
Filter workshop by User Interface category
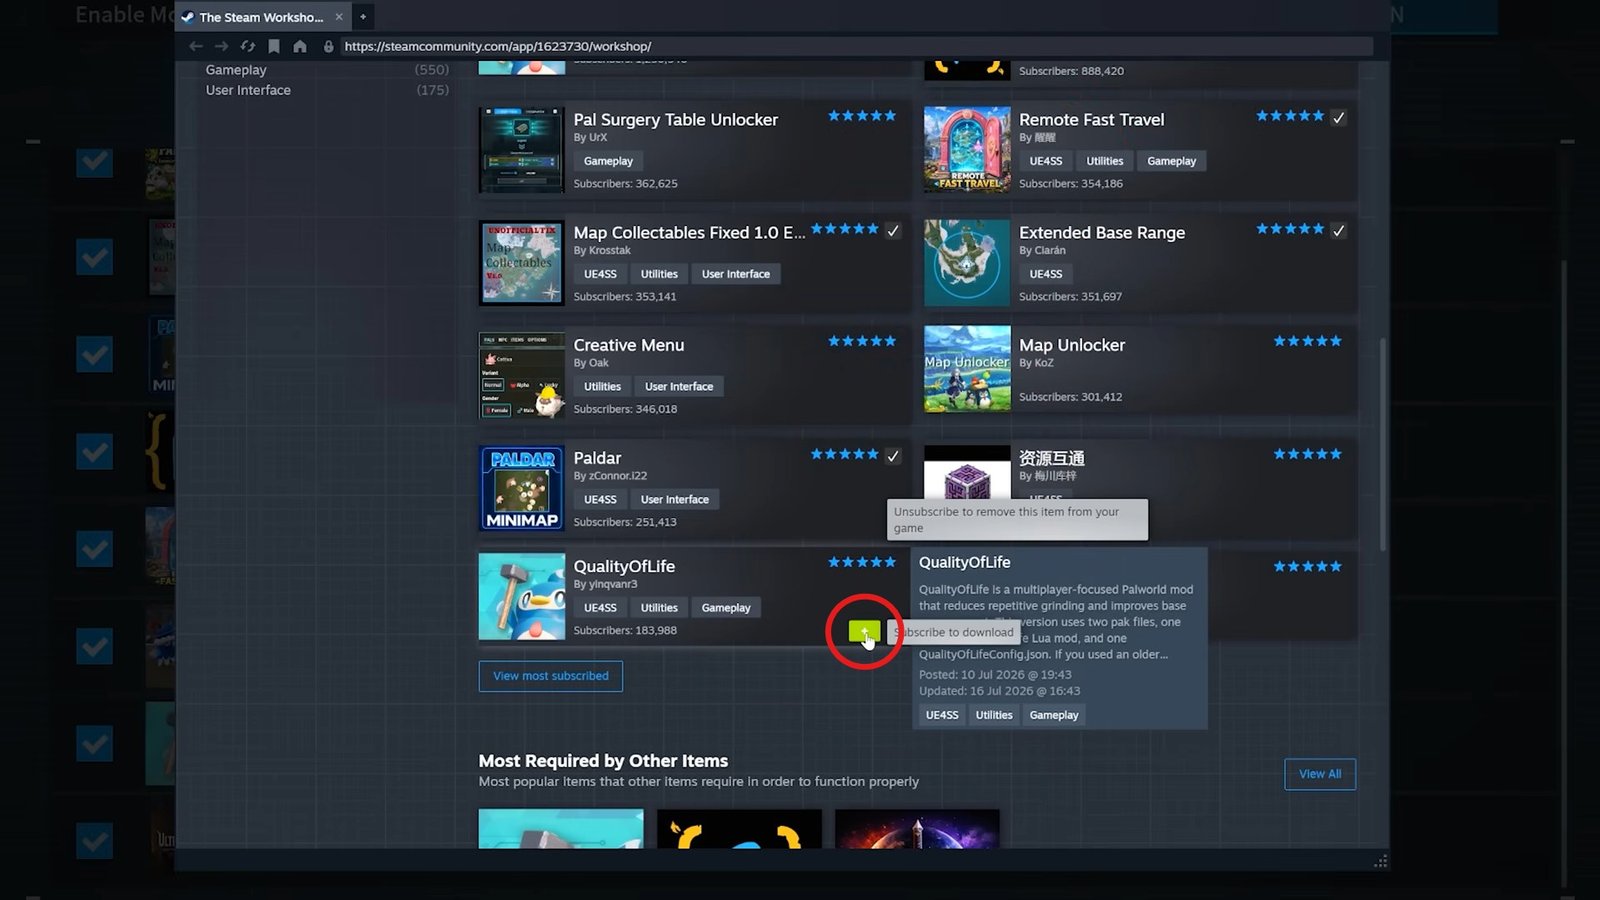tap(248, 90)
